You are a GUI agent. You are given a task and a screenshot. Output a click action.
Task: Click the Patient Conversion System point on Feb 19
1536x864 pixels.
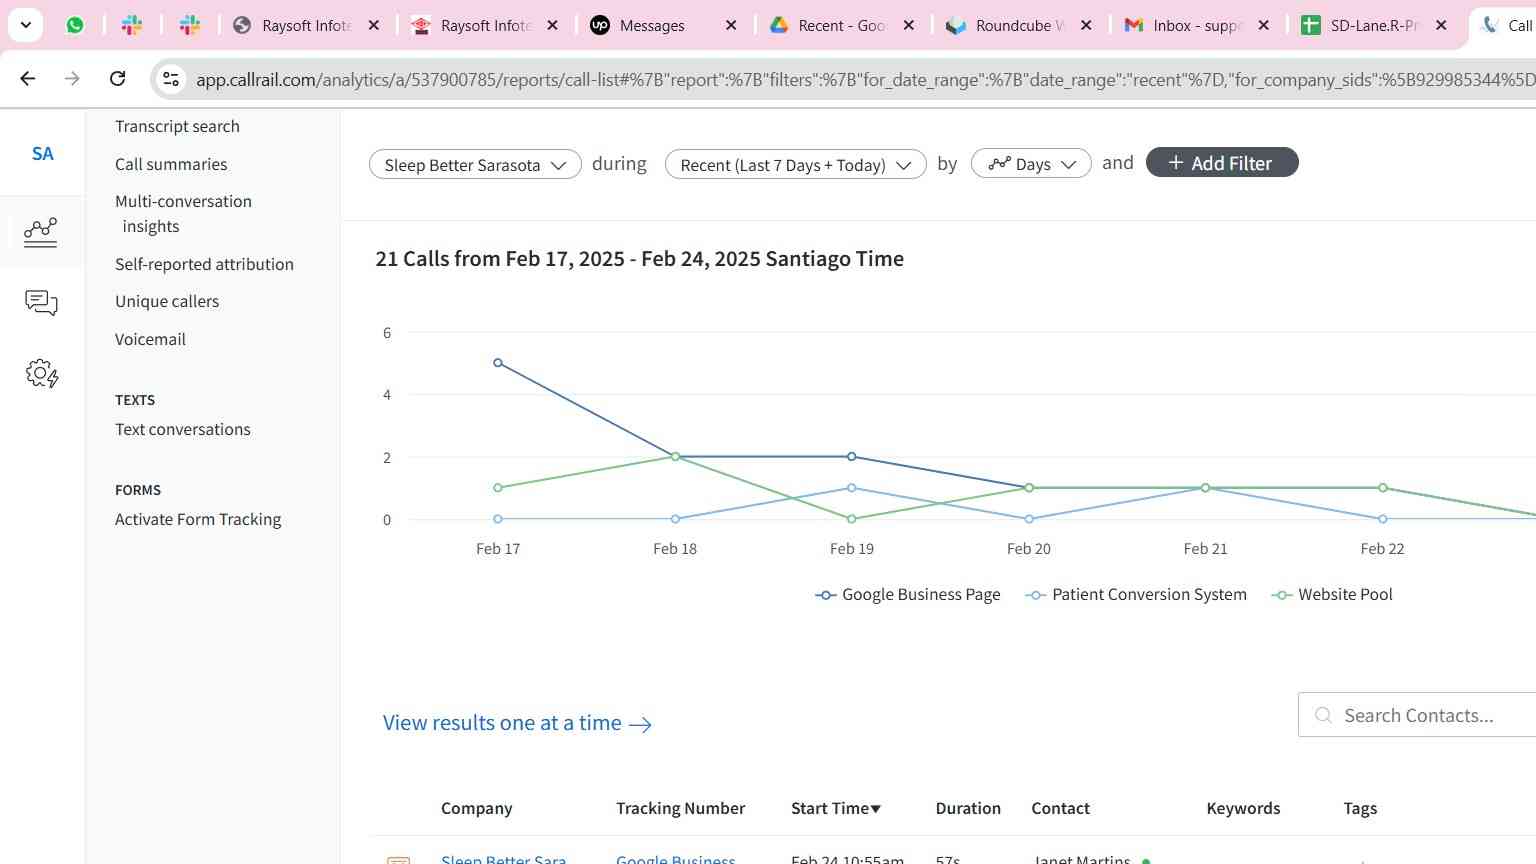pos(852,488)
